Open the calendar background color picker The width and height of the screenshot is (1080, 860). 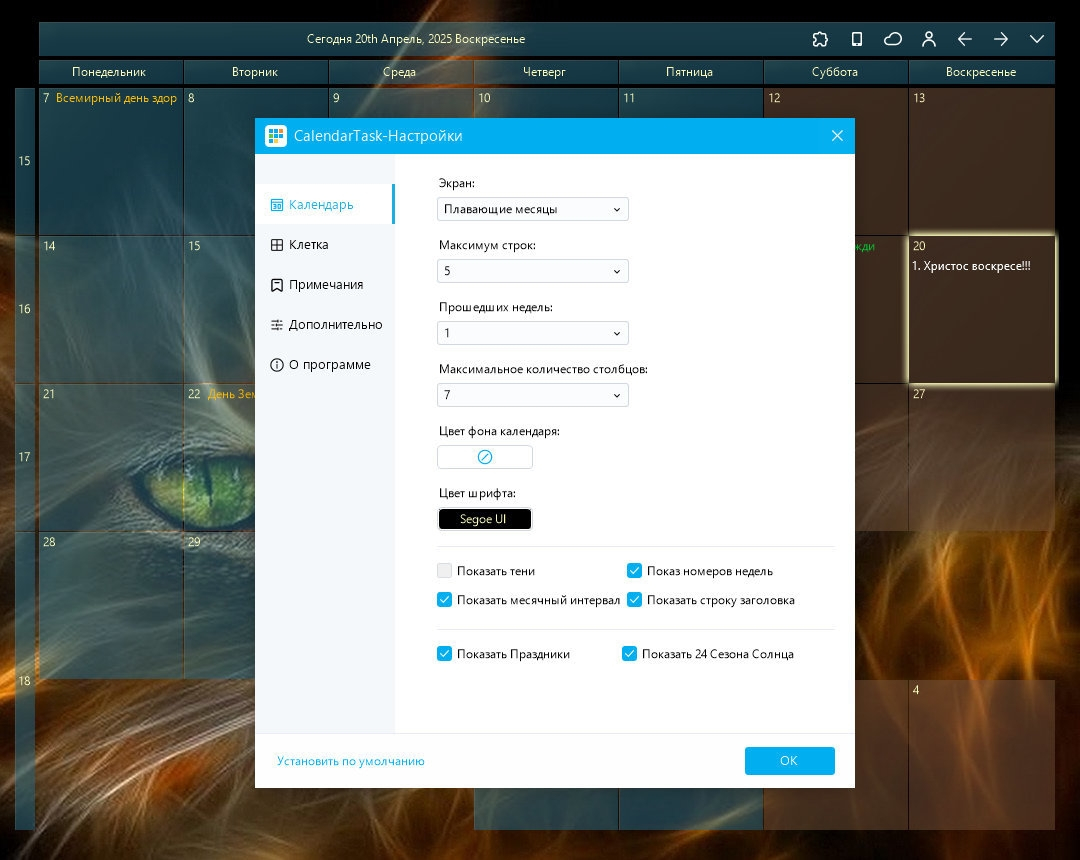485,457
